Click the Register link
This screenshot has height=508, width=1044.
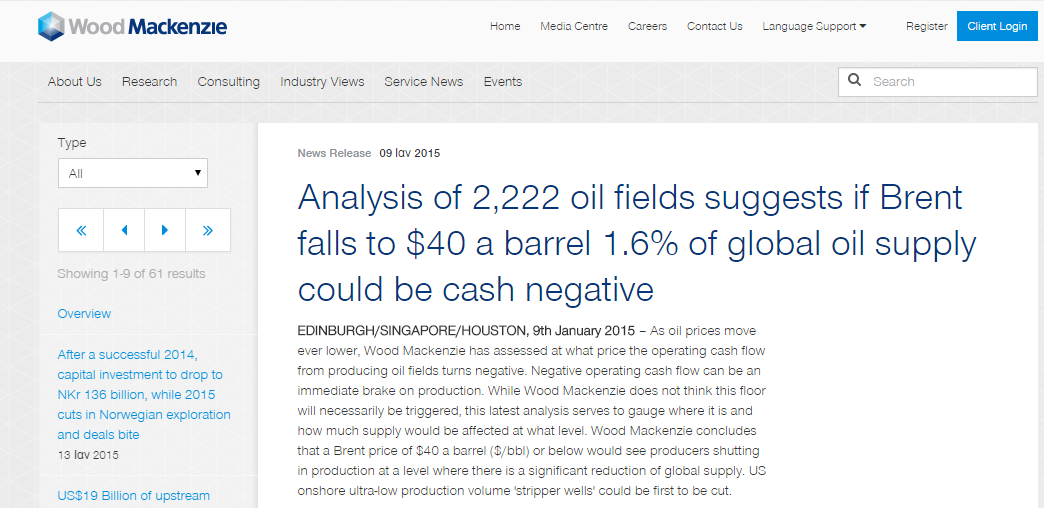pyautogui.click(x=927, y=27)
